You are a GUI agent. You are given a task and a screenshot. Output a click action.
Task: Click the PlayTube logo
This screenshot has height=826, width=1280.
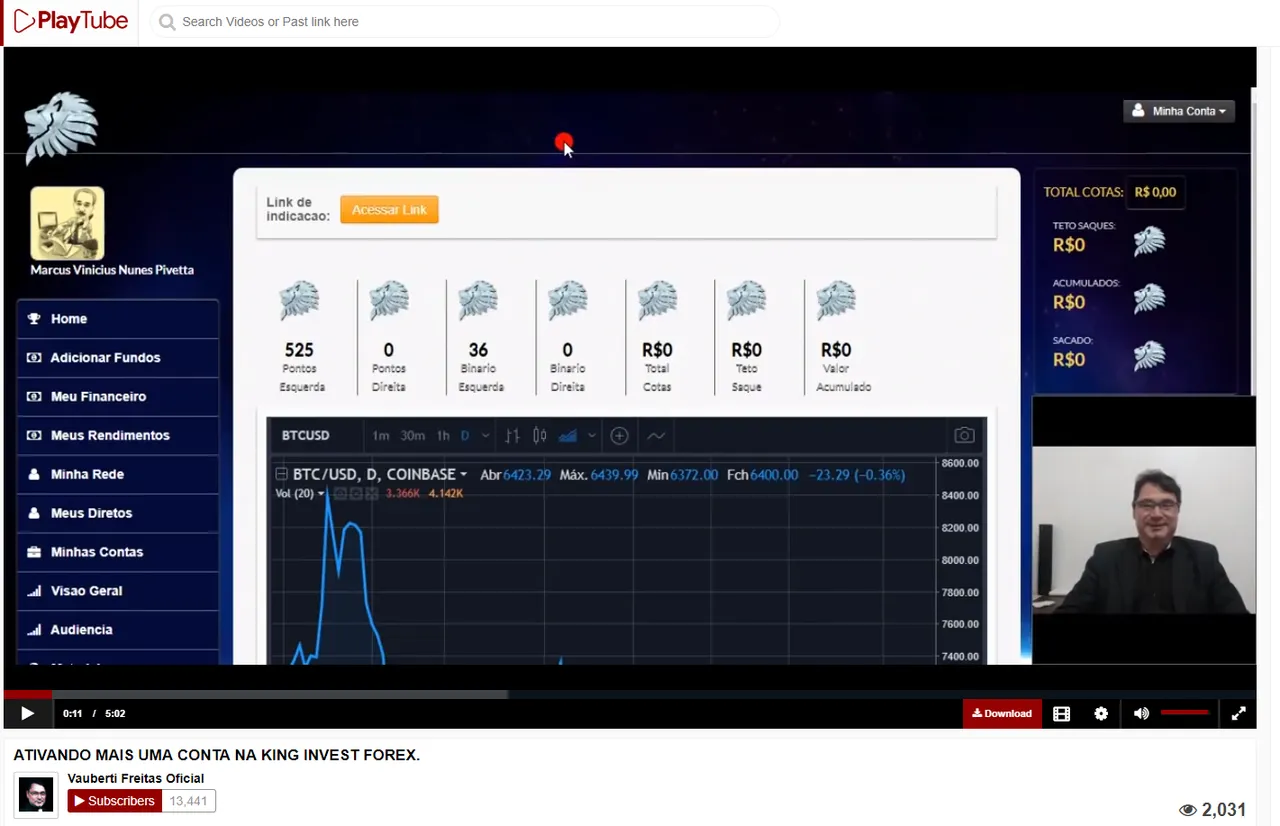(70, 21)
